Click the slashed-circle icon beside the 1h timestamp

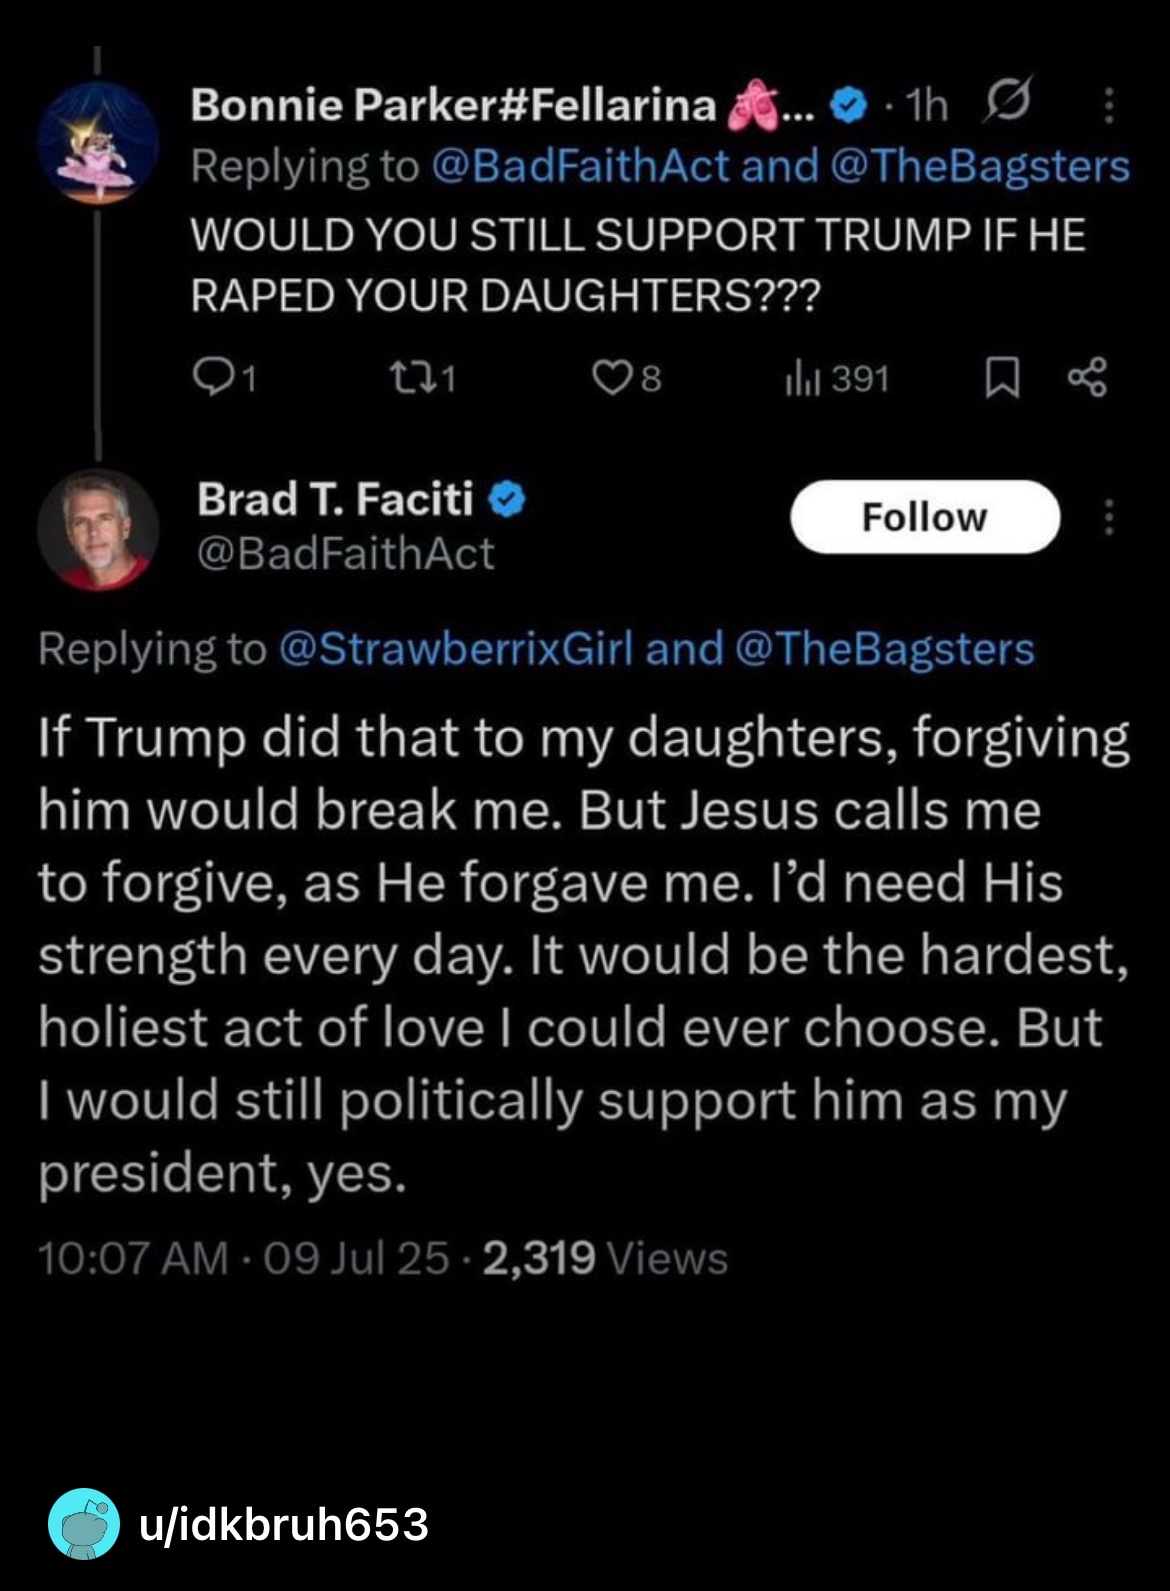coord(1007,103)
